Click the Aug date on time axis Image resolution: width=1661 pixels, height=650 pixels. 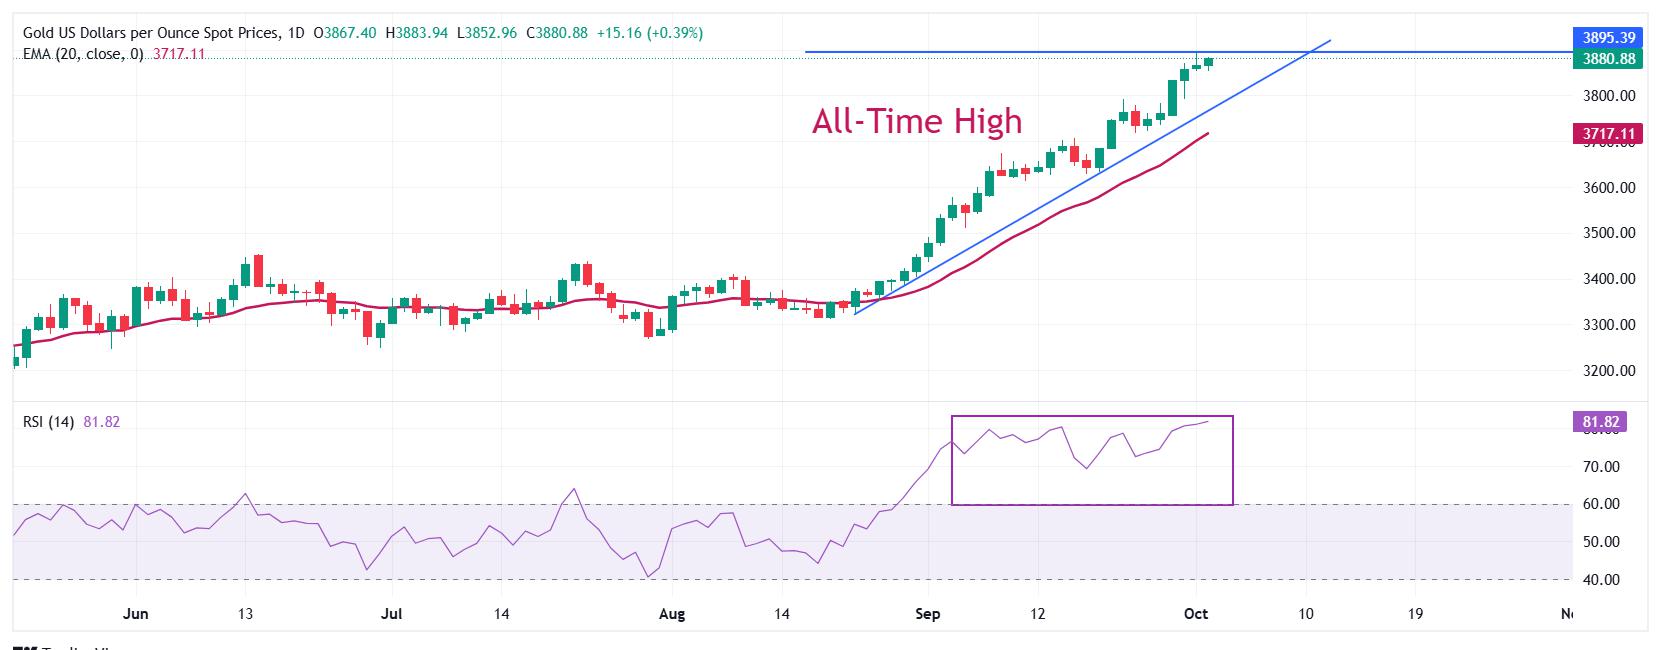pyautogui.click(x=672, y=613)
